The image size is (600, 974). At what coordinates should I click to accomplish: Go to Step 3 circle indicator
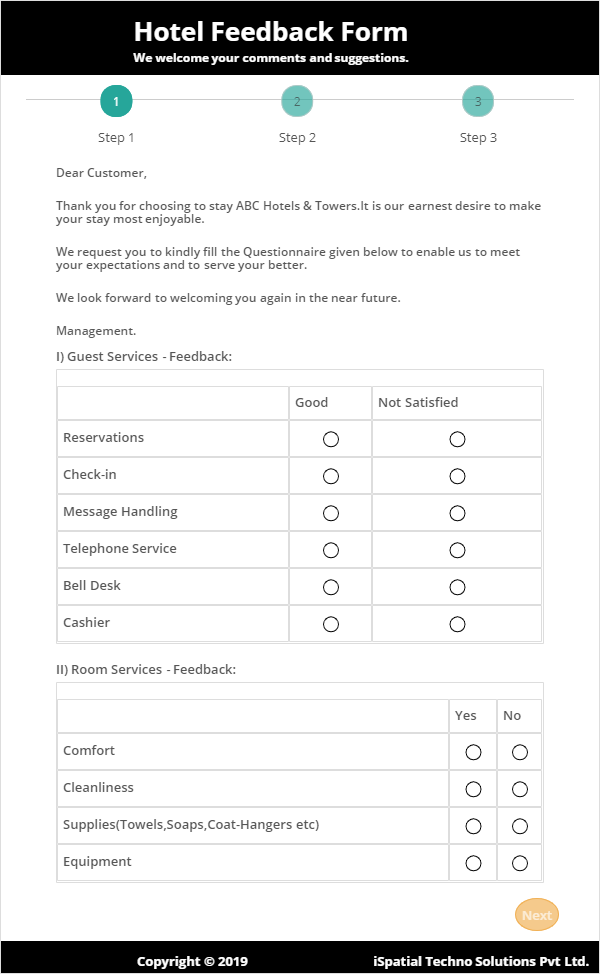478,101
